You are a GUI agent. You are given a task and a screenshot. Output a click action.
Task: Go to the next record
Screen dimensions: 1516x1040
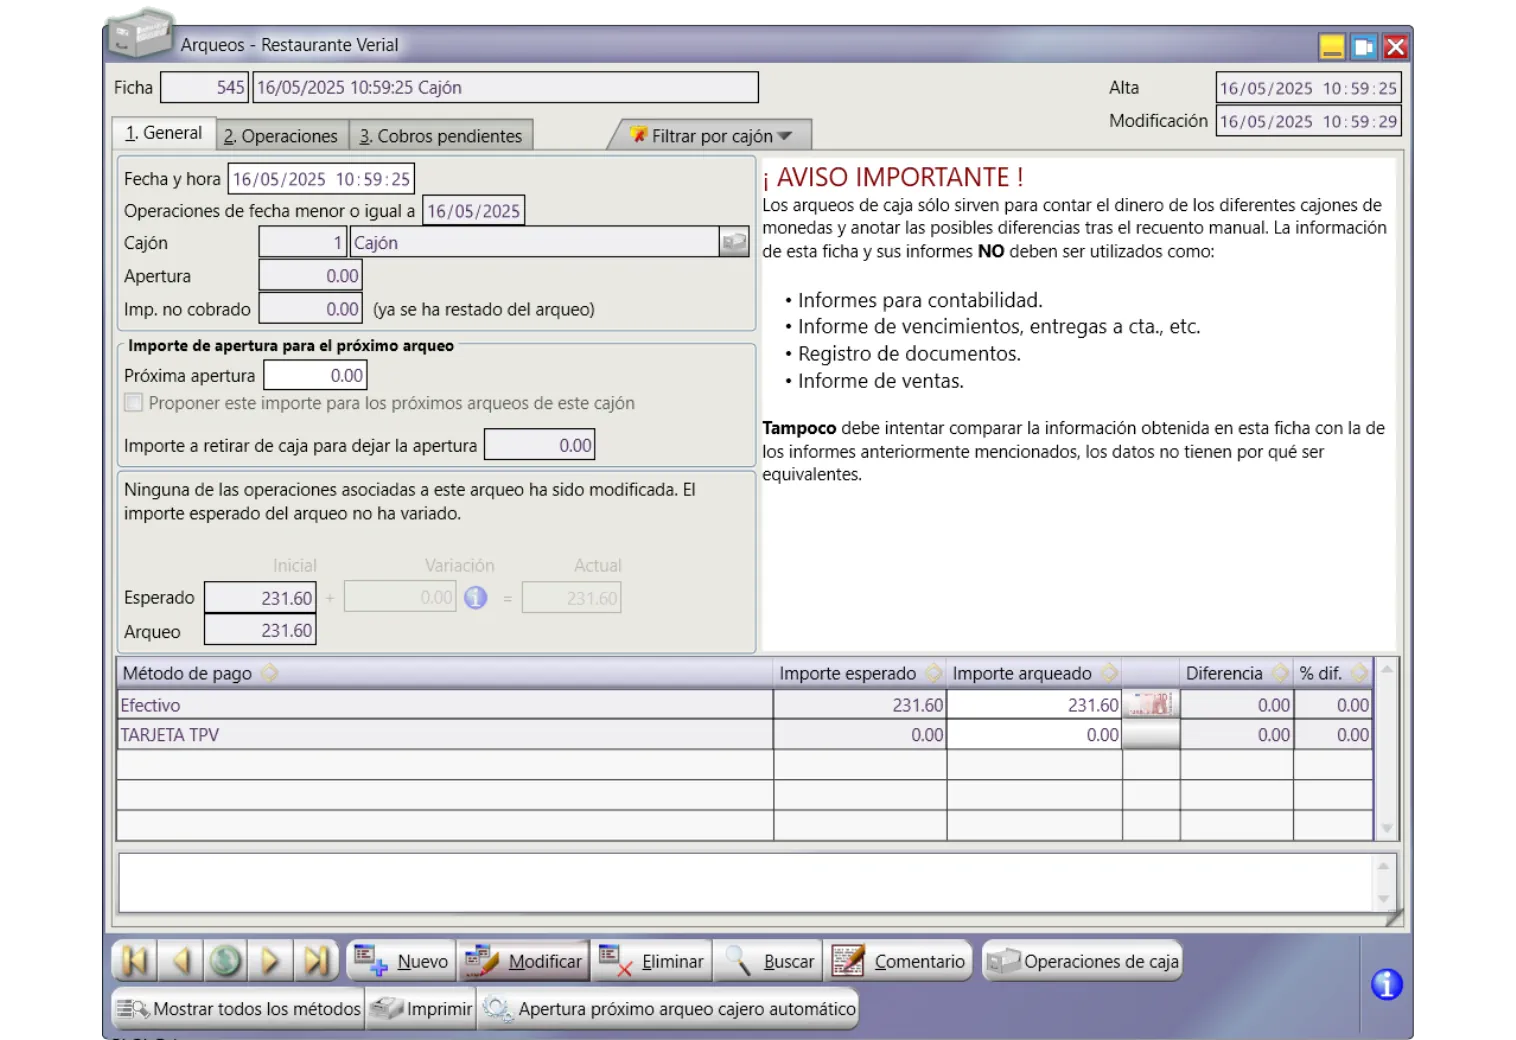coord(270,961)
